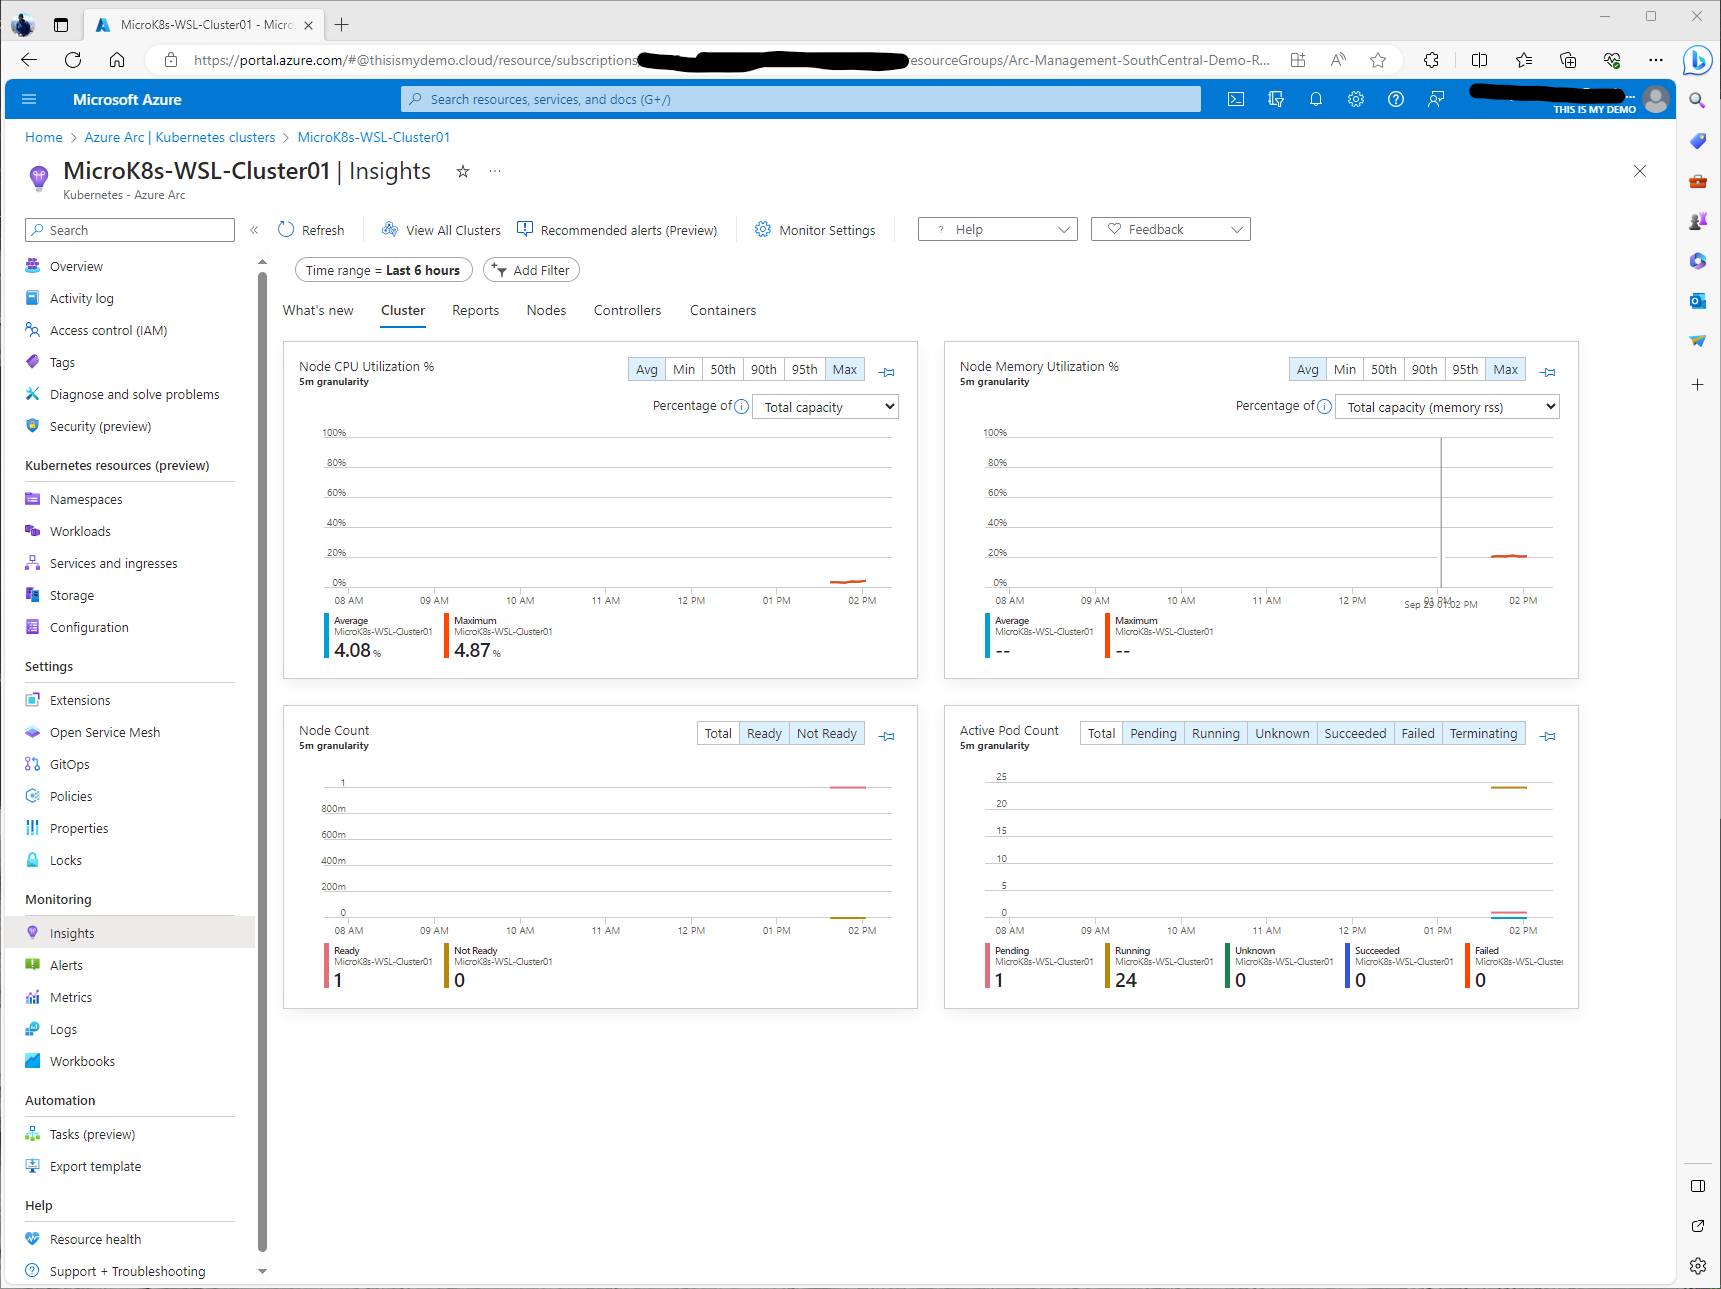Switch to the Containers tab
The image size is (1721, 1289).
click(722, 310)
